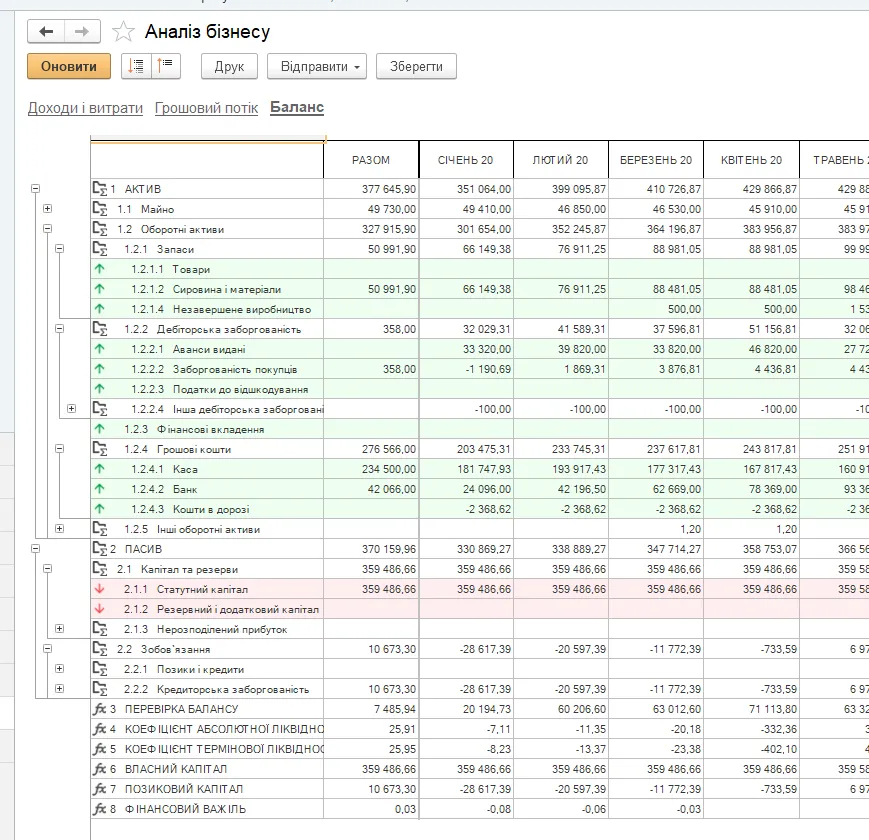The height and width of the screenshot is (840, 869).
Task: Expand 2.1.3 Нерозподілений прибуток group
Action: pyautogui.click(x=60, y=629)
